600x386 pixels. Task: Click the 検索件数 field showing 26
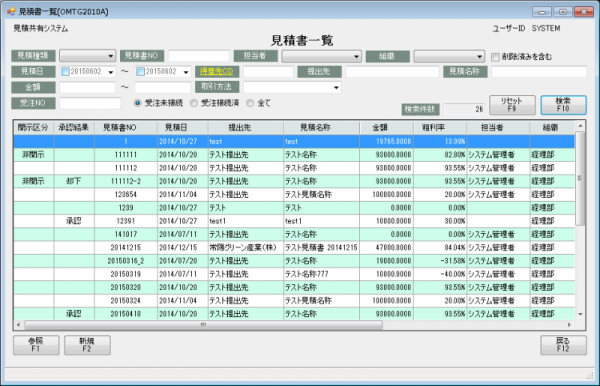[465, 109]
